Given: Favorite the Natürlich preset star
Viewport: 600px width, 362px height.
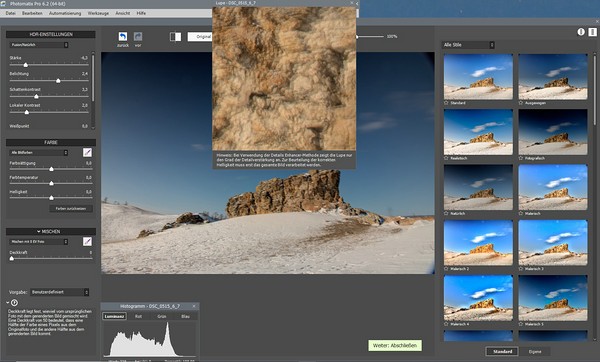Looking at the screenshot, I should [x=446, y=214].
